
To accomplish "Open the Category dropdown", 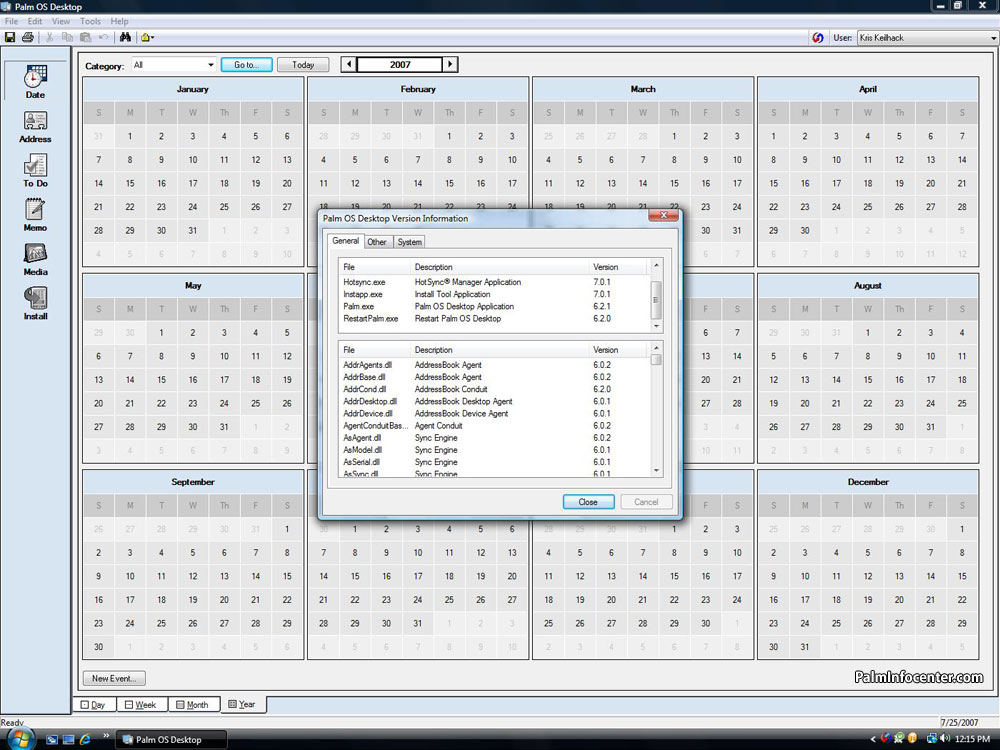I will [x=173, y=65].
